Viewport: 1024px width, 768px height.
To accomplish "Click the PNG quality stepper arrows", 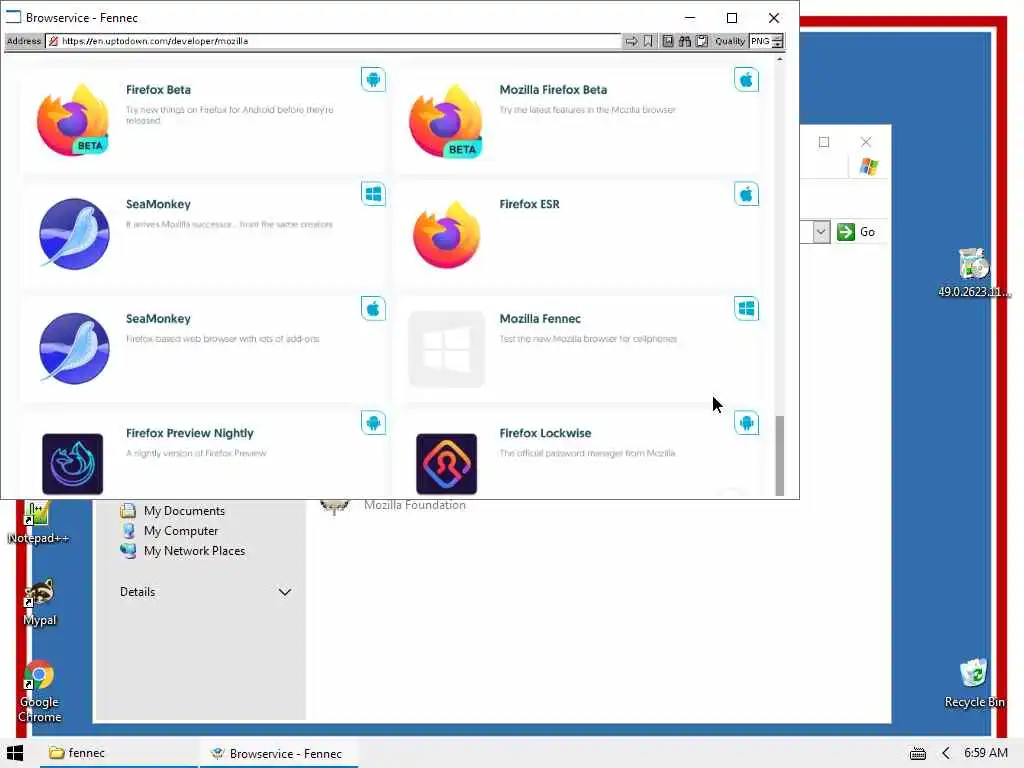I will (777, 41).
